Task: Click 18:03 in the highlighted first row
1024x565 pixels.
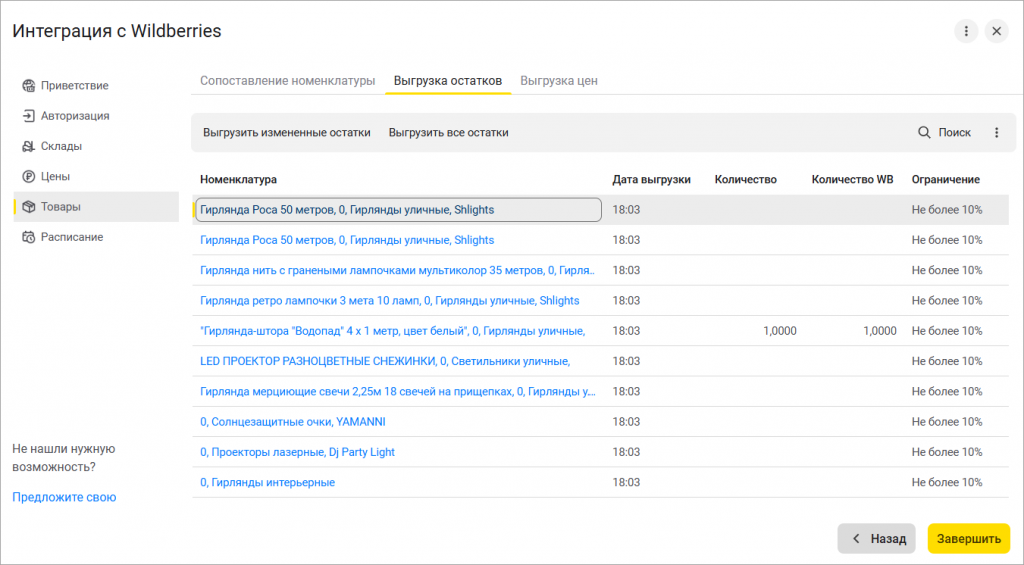Action: [x=626, y=210]
